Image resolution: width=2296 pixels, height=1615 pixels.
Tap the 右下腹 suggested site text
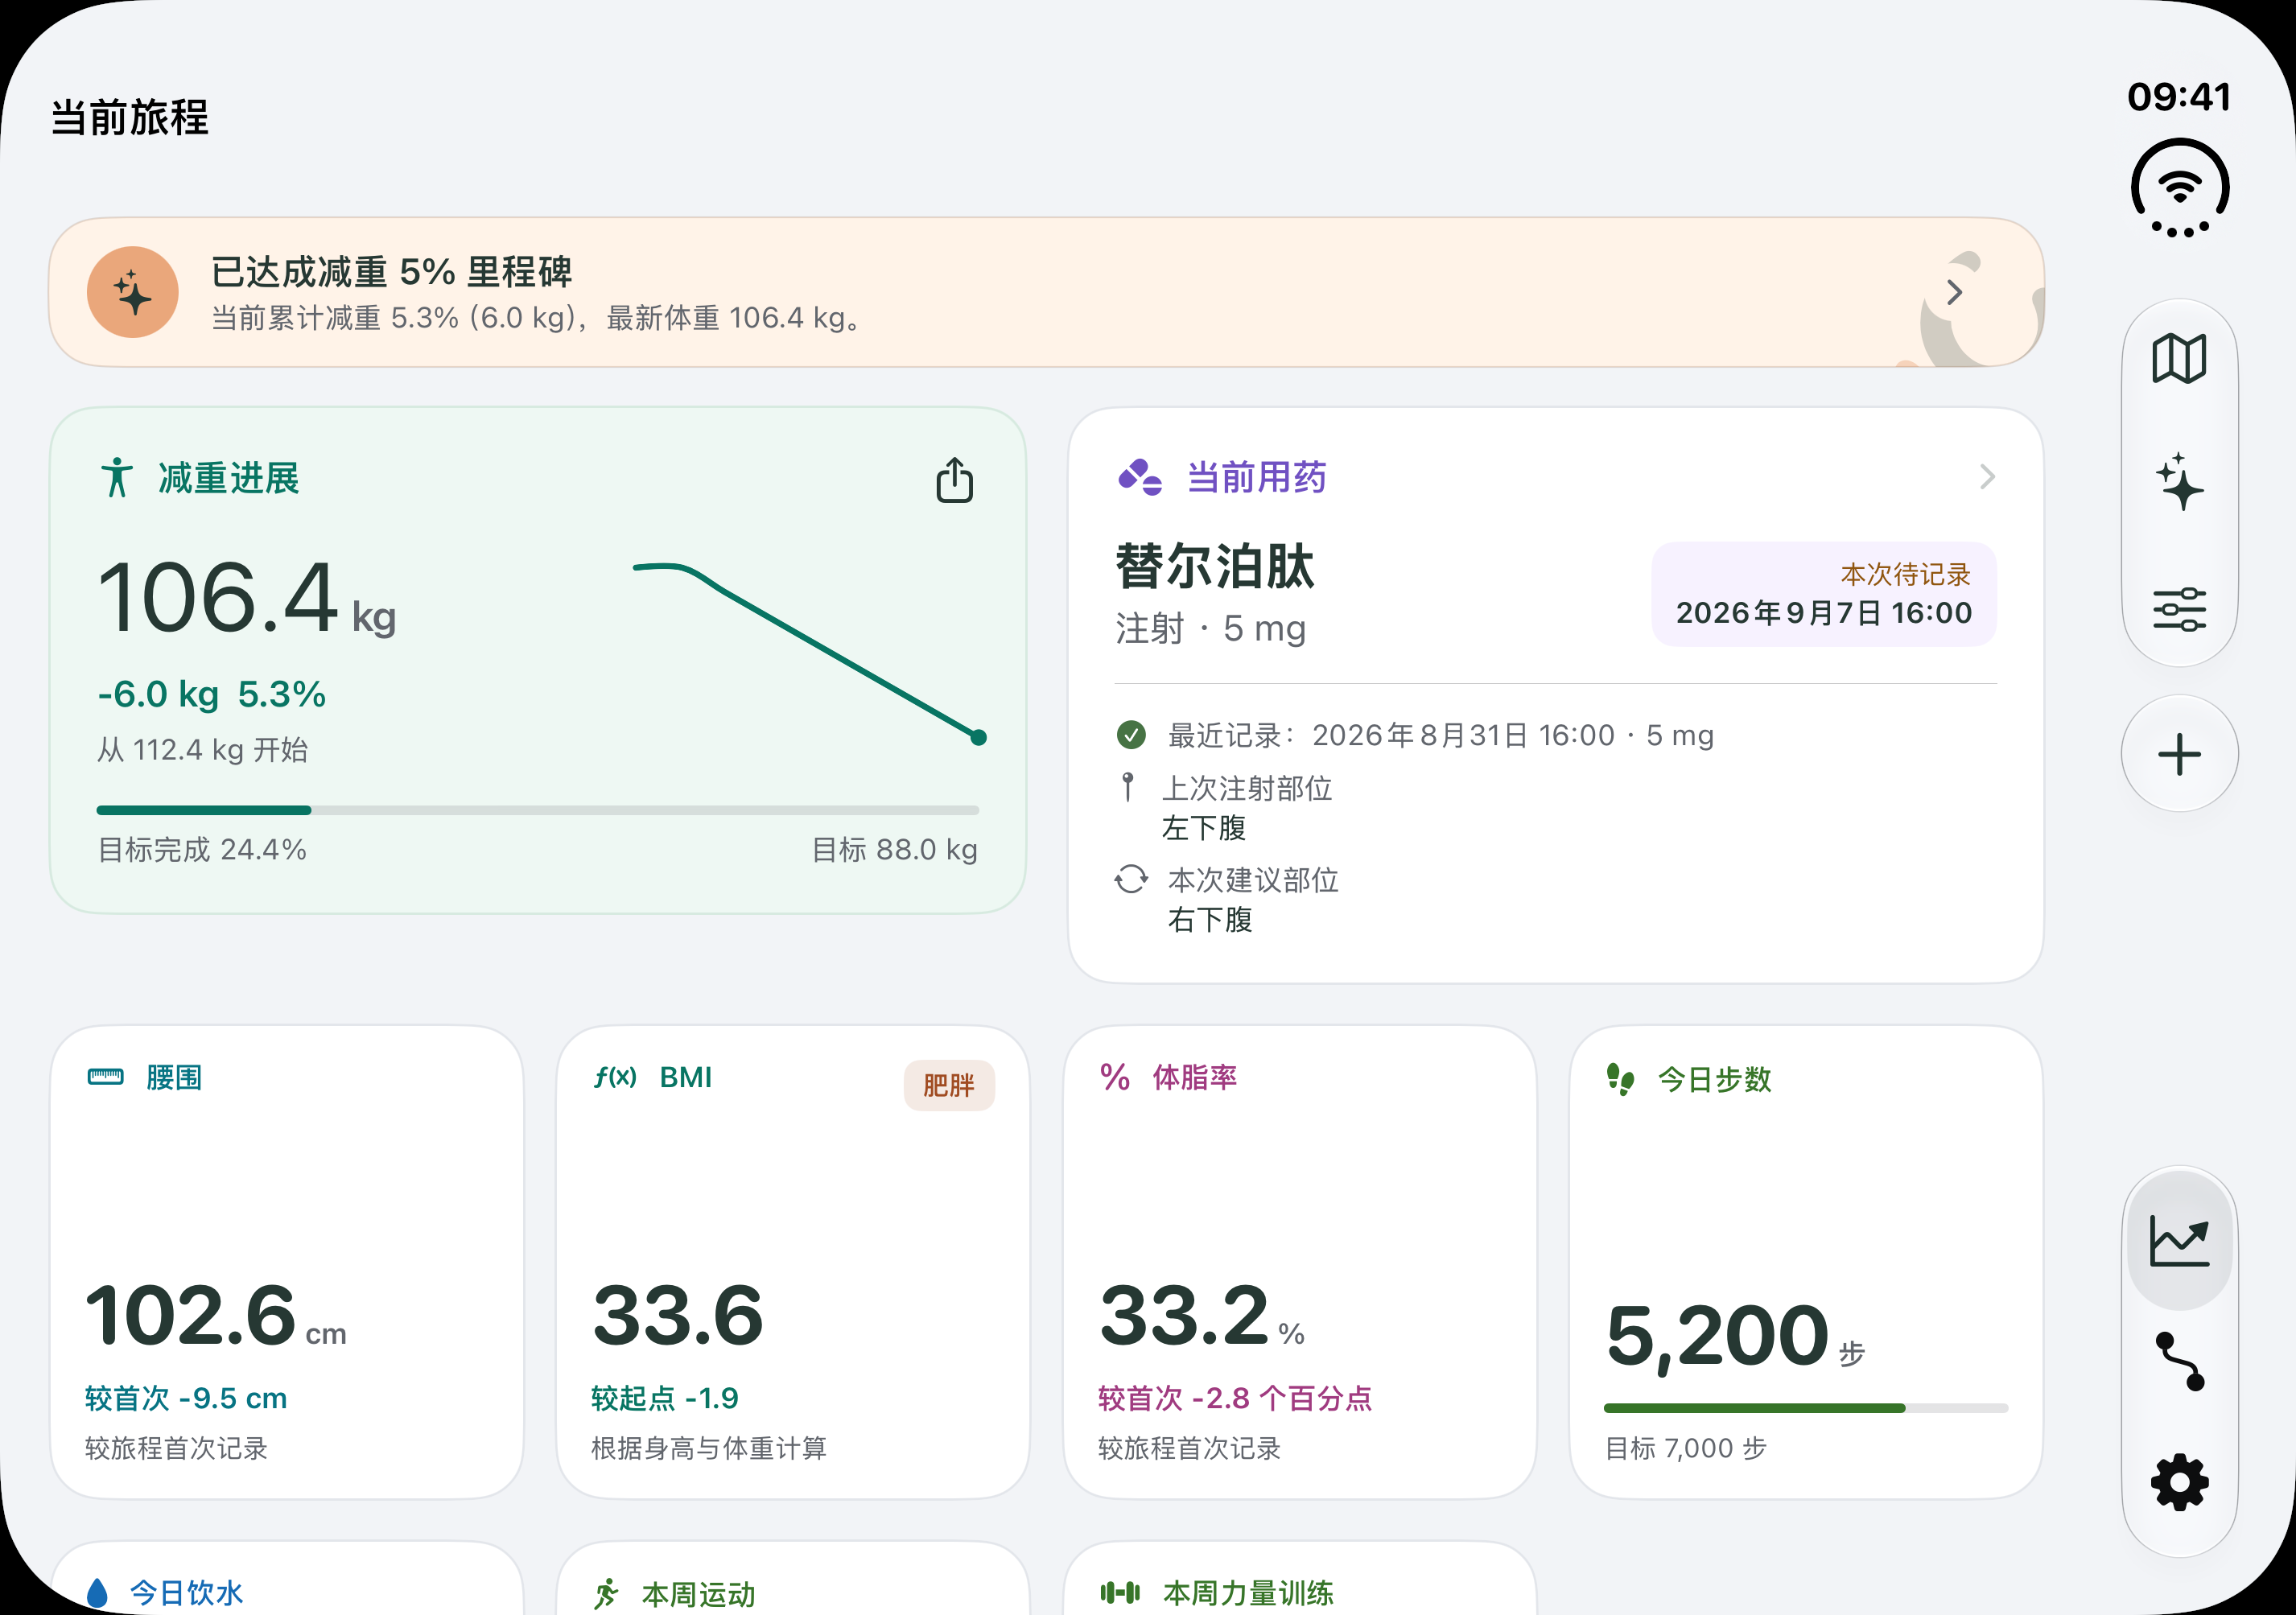(x=1209, y=920)
